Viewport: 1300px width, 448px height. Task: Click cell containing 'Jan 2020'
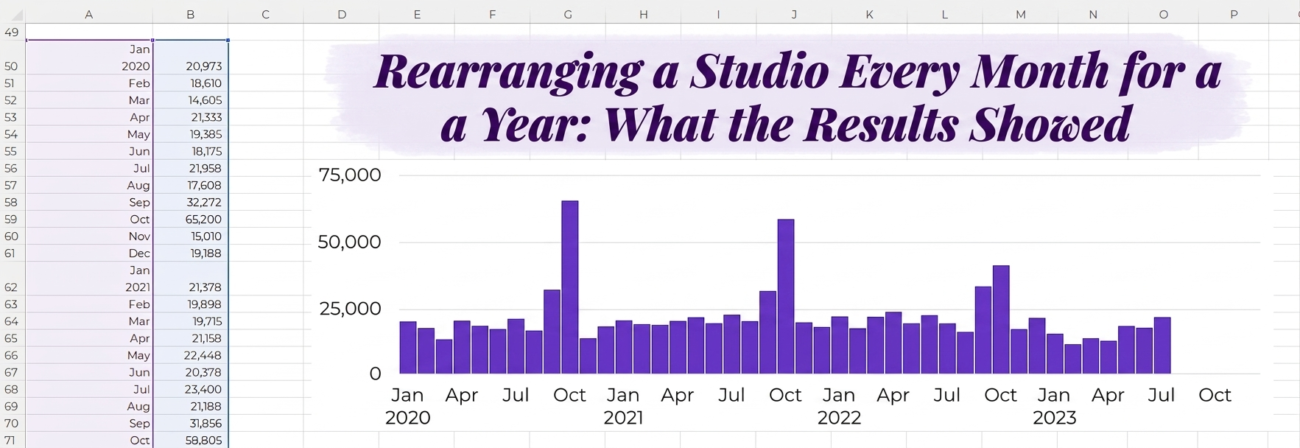click(x=90, y=57)
